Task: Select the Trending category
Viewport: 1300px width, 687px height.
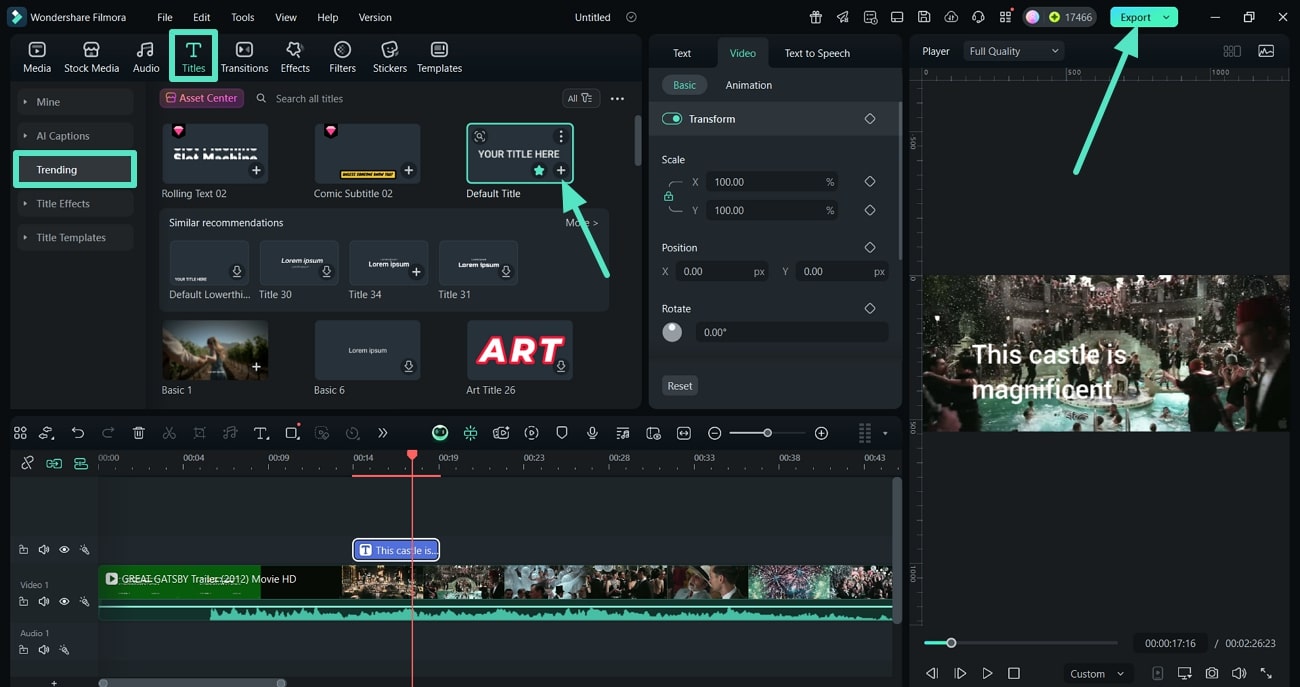Action: 74,170
